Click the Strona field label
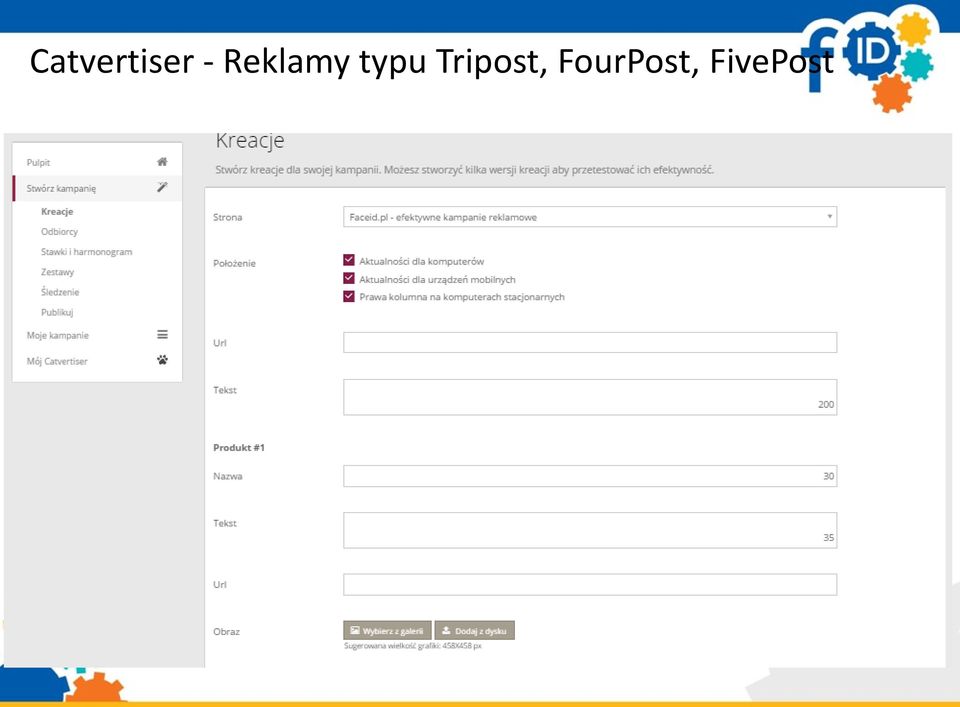Screen dimensions: 960x707 click(227, 217)
